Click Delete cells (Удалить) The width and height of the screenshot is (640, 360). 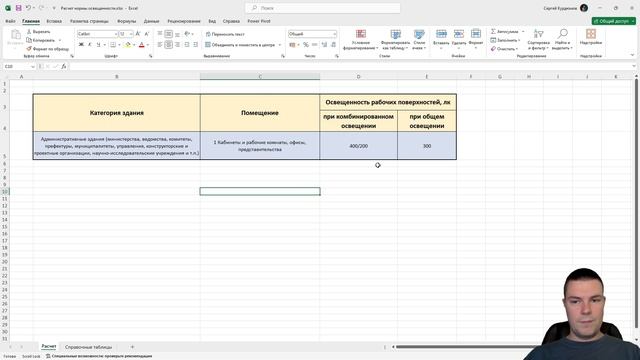pyautogui.click(x=459, y=39)
